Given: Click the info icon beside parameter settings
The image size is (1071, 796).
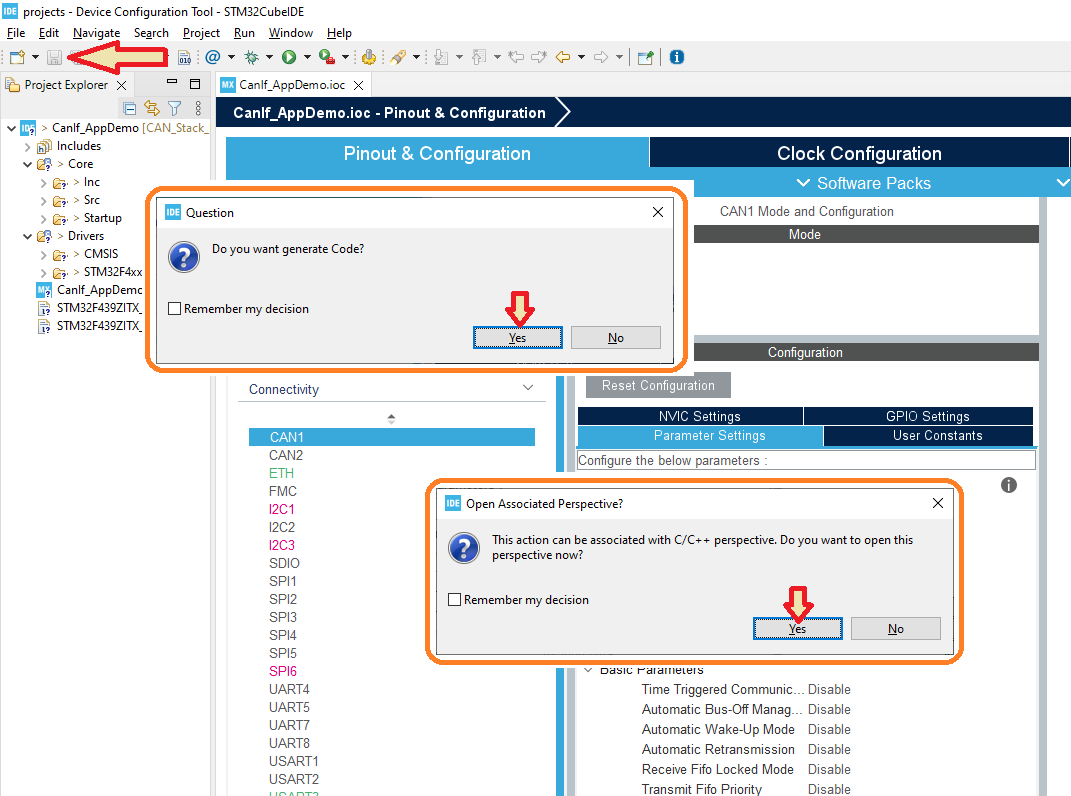Looking at the screenshot, I should 1009,485.
